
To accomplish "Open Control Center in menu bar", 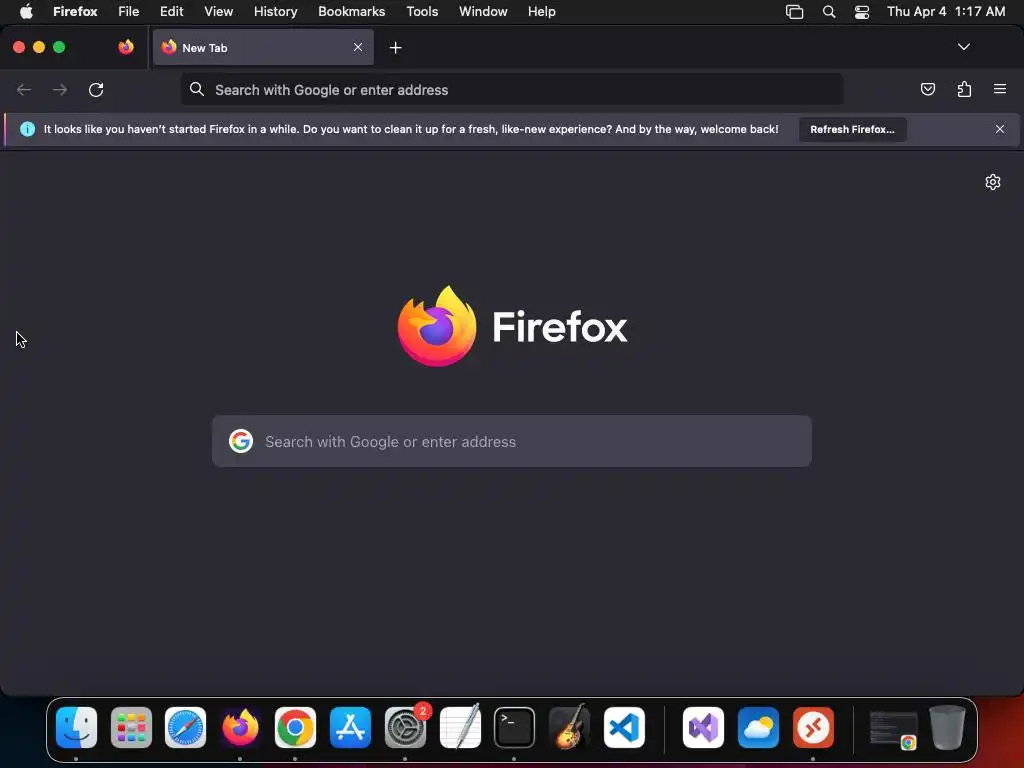I will click(862, 12).
